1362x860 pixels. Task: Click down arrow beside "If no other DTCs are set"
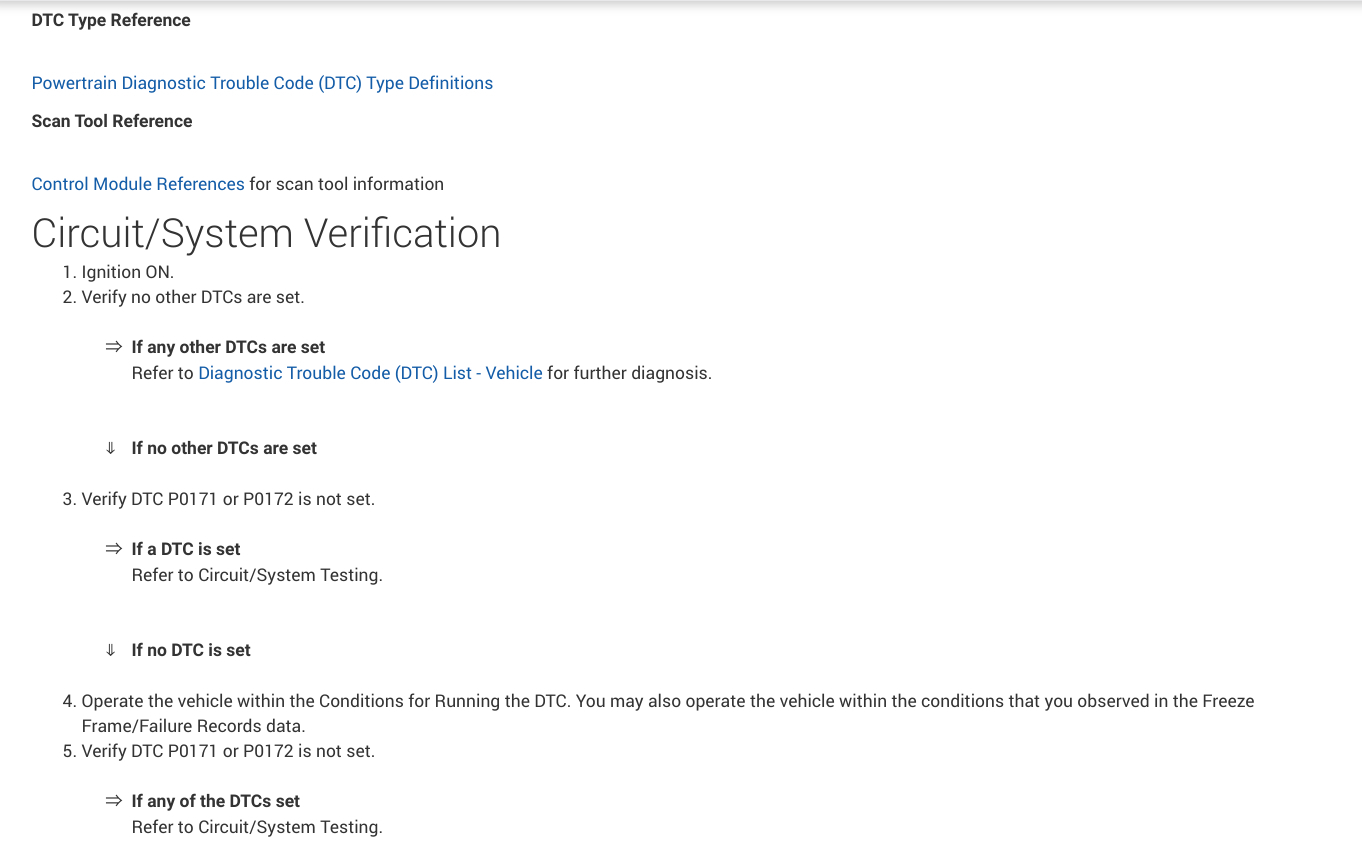pyautogui.click(x=111, y=448)
